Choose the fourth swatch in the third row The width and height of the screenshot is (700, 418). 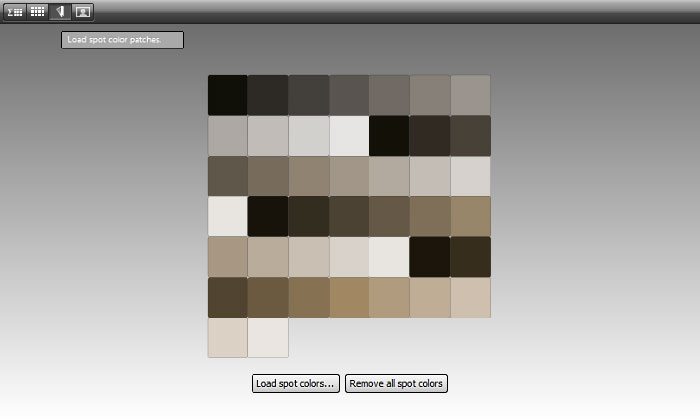(349, 176)
